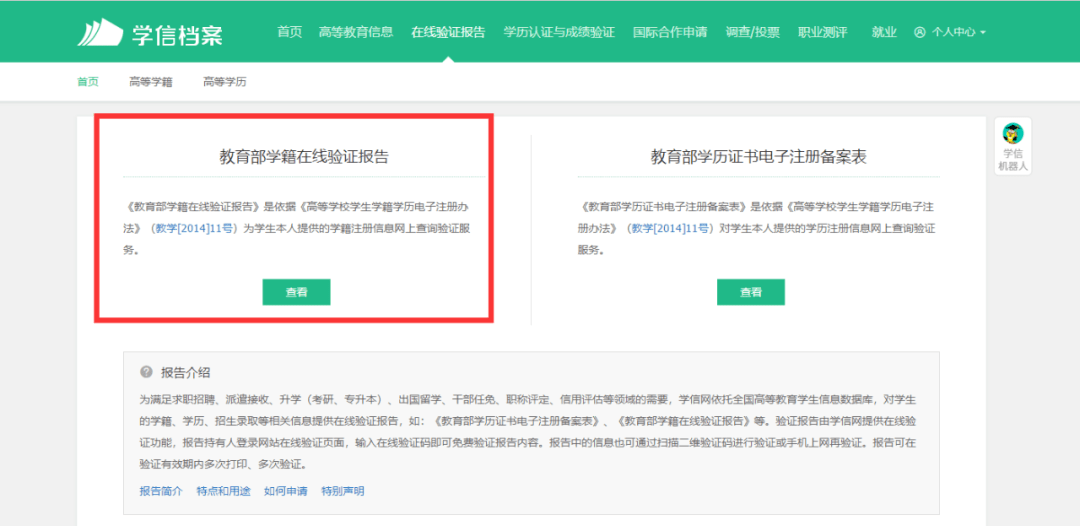Image resolution: width=1080 pixels, height=526 pixels.
Task: Select 在线验证报告 navigation item
Action: 448,32
